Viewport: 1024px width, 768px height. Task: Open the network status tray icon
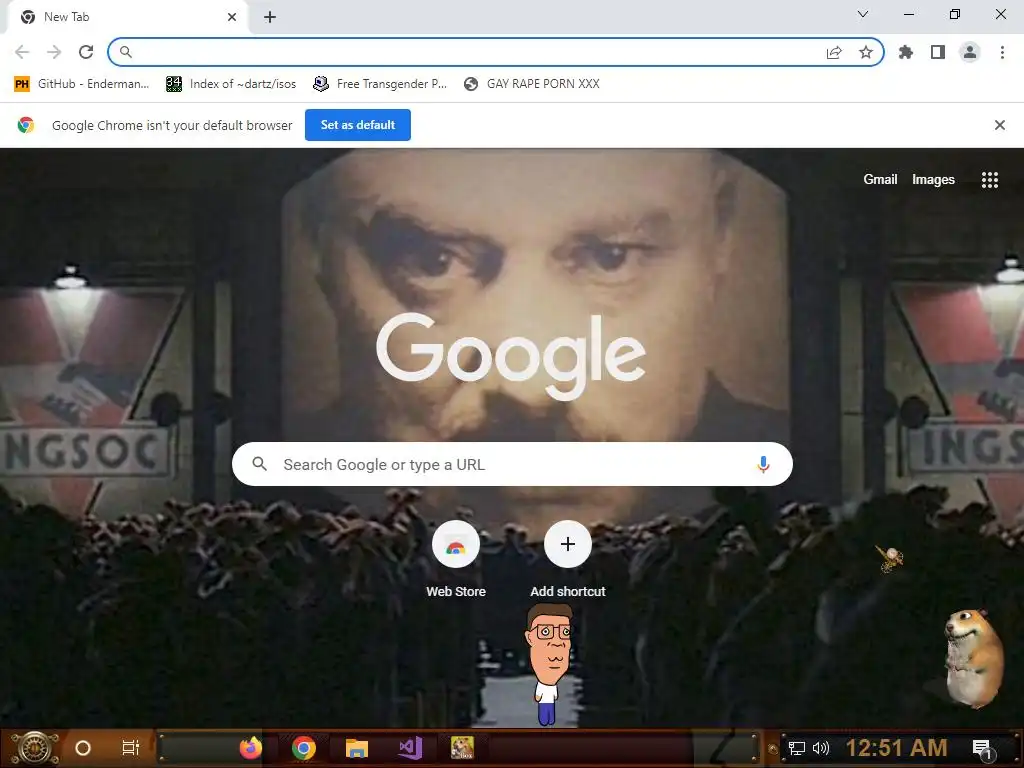click(797, 748)
